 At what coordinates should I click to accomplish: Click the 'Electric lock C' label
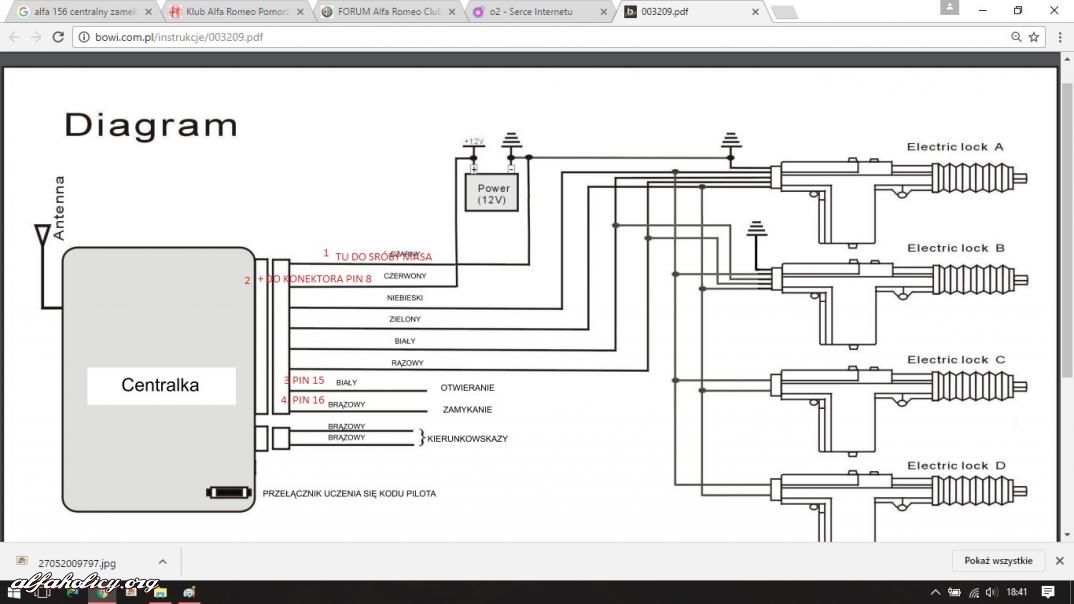(956, 360)
